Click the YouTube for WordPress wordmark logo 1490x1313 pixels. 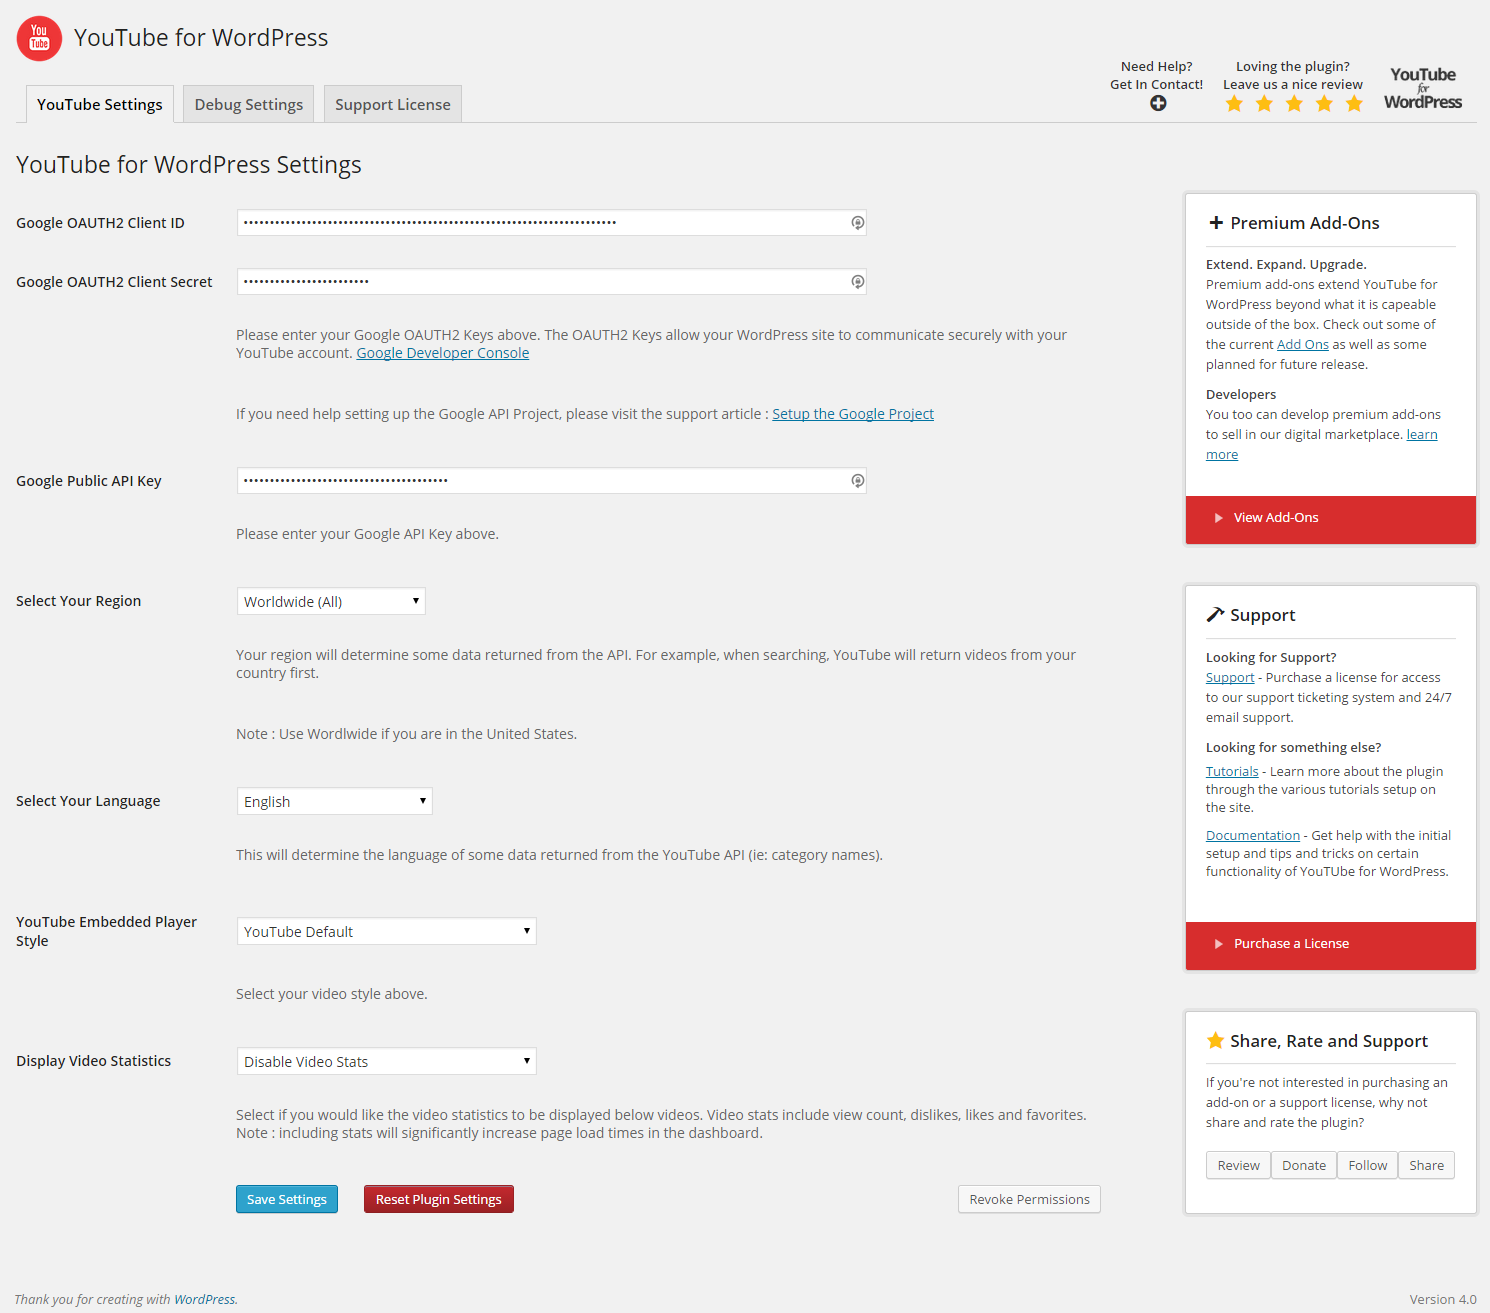(x=1423, y=88)
